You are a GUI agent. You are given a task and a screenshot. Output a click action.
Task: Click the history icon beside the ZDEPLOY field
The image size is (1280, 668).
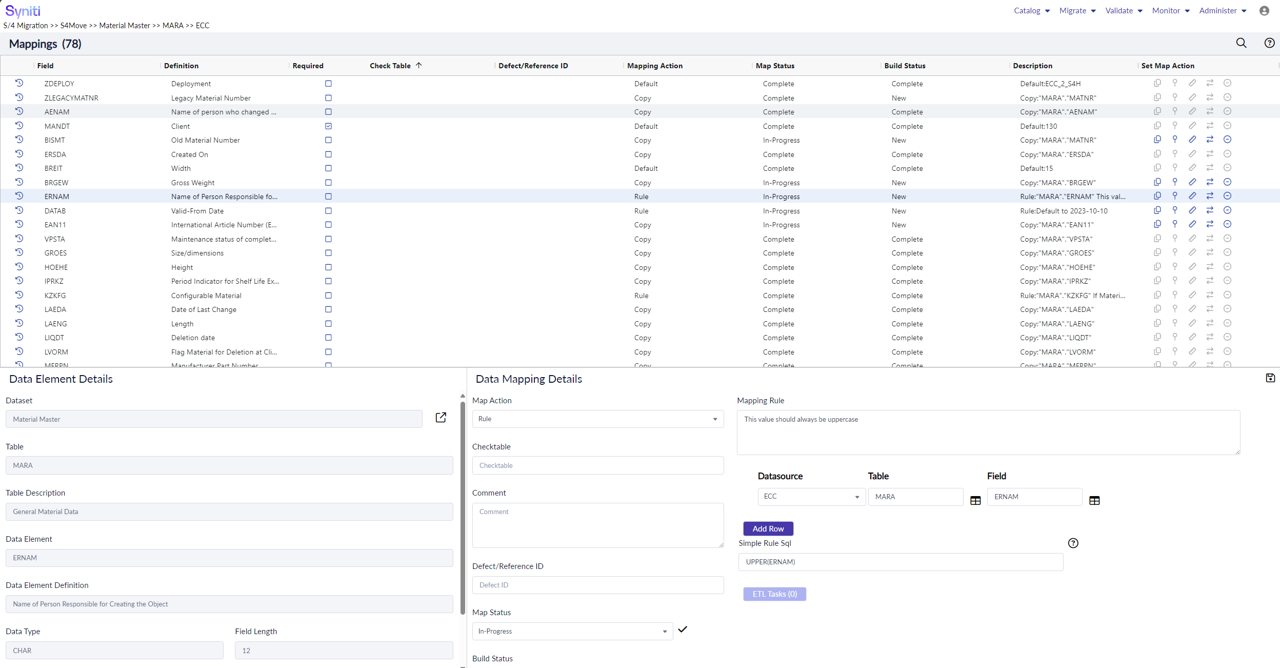click(18, 83)
